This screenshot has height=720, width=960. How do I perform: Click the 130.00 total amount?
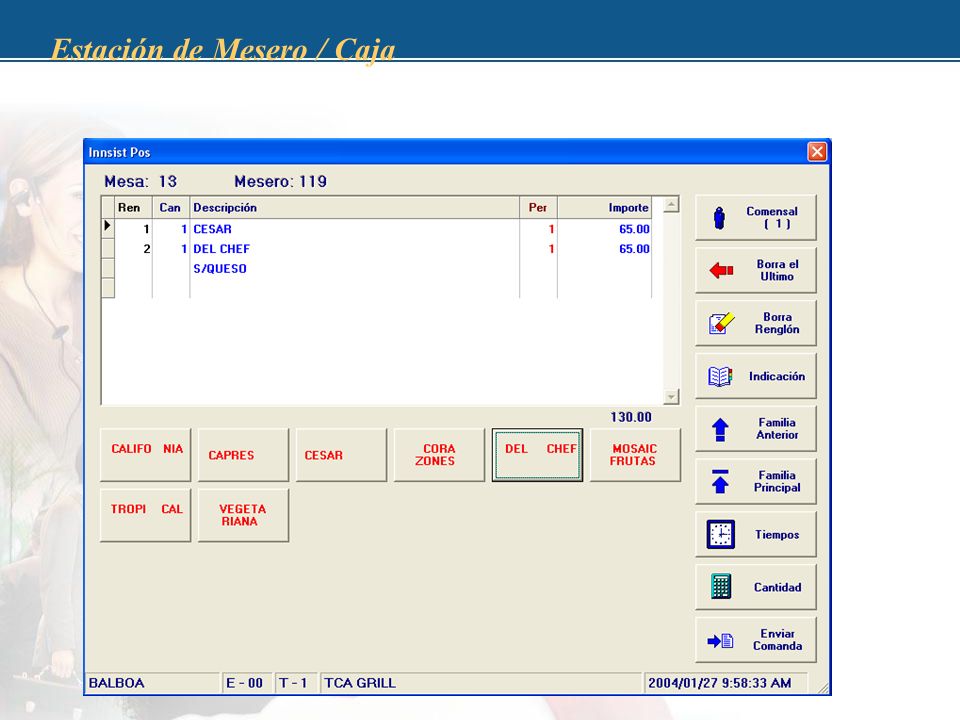(x=631, y=417)
